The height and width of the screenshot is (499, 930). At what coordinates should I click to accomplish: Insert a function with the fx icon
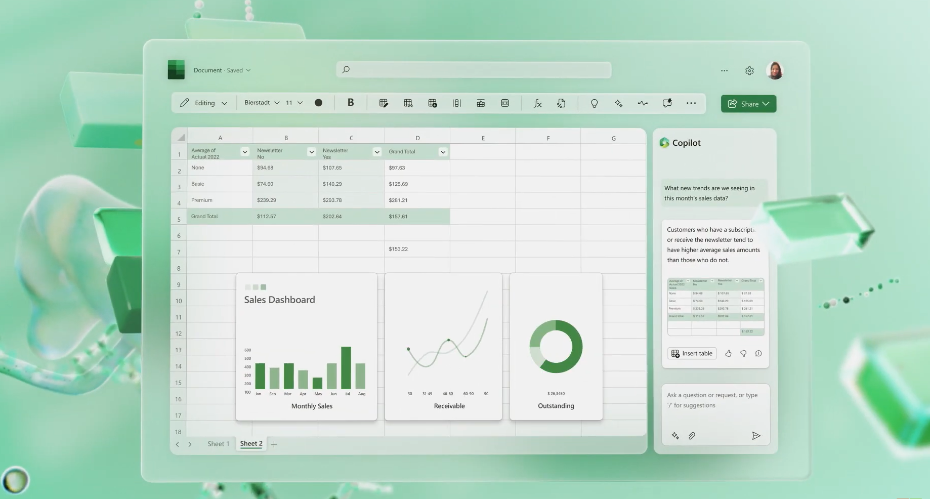tap(537, 103)
